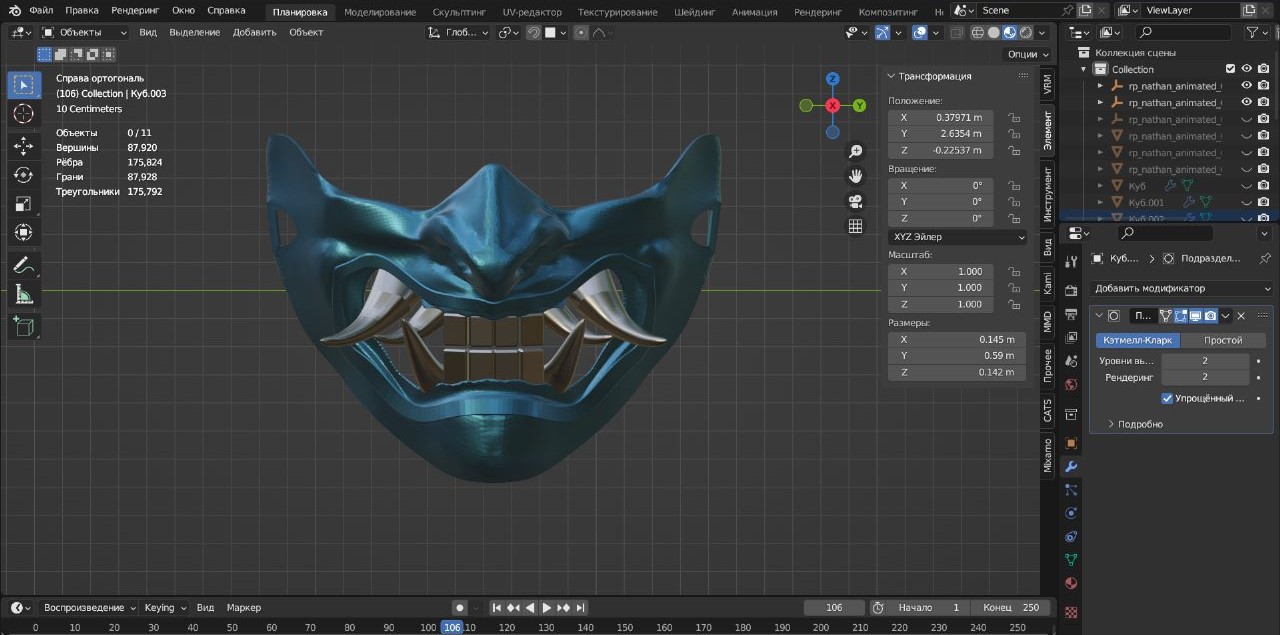Open the XYZ Эйлер rotation mode dropdown
This screenshot has height=635, width=1280.
point(958,237)
